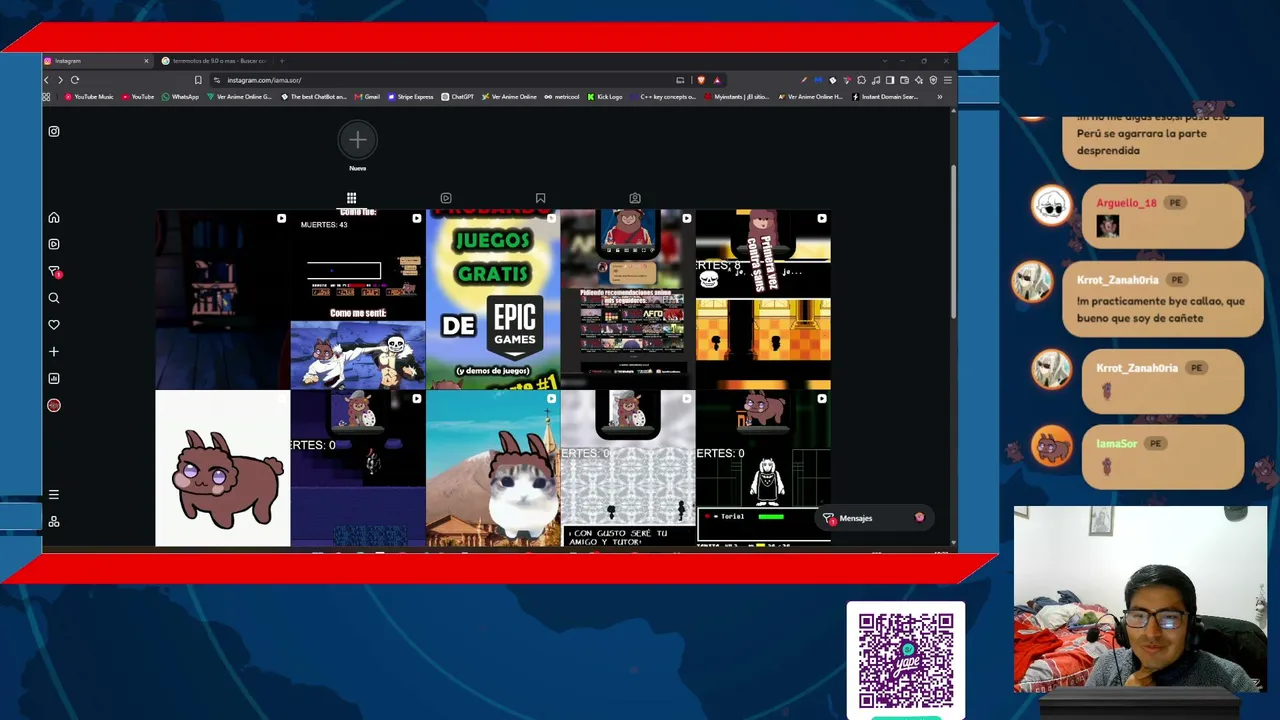Open notifications heart icon
1280x720 pixels.
pos(54,325)
